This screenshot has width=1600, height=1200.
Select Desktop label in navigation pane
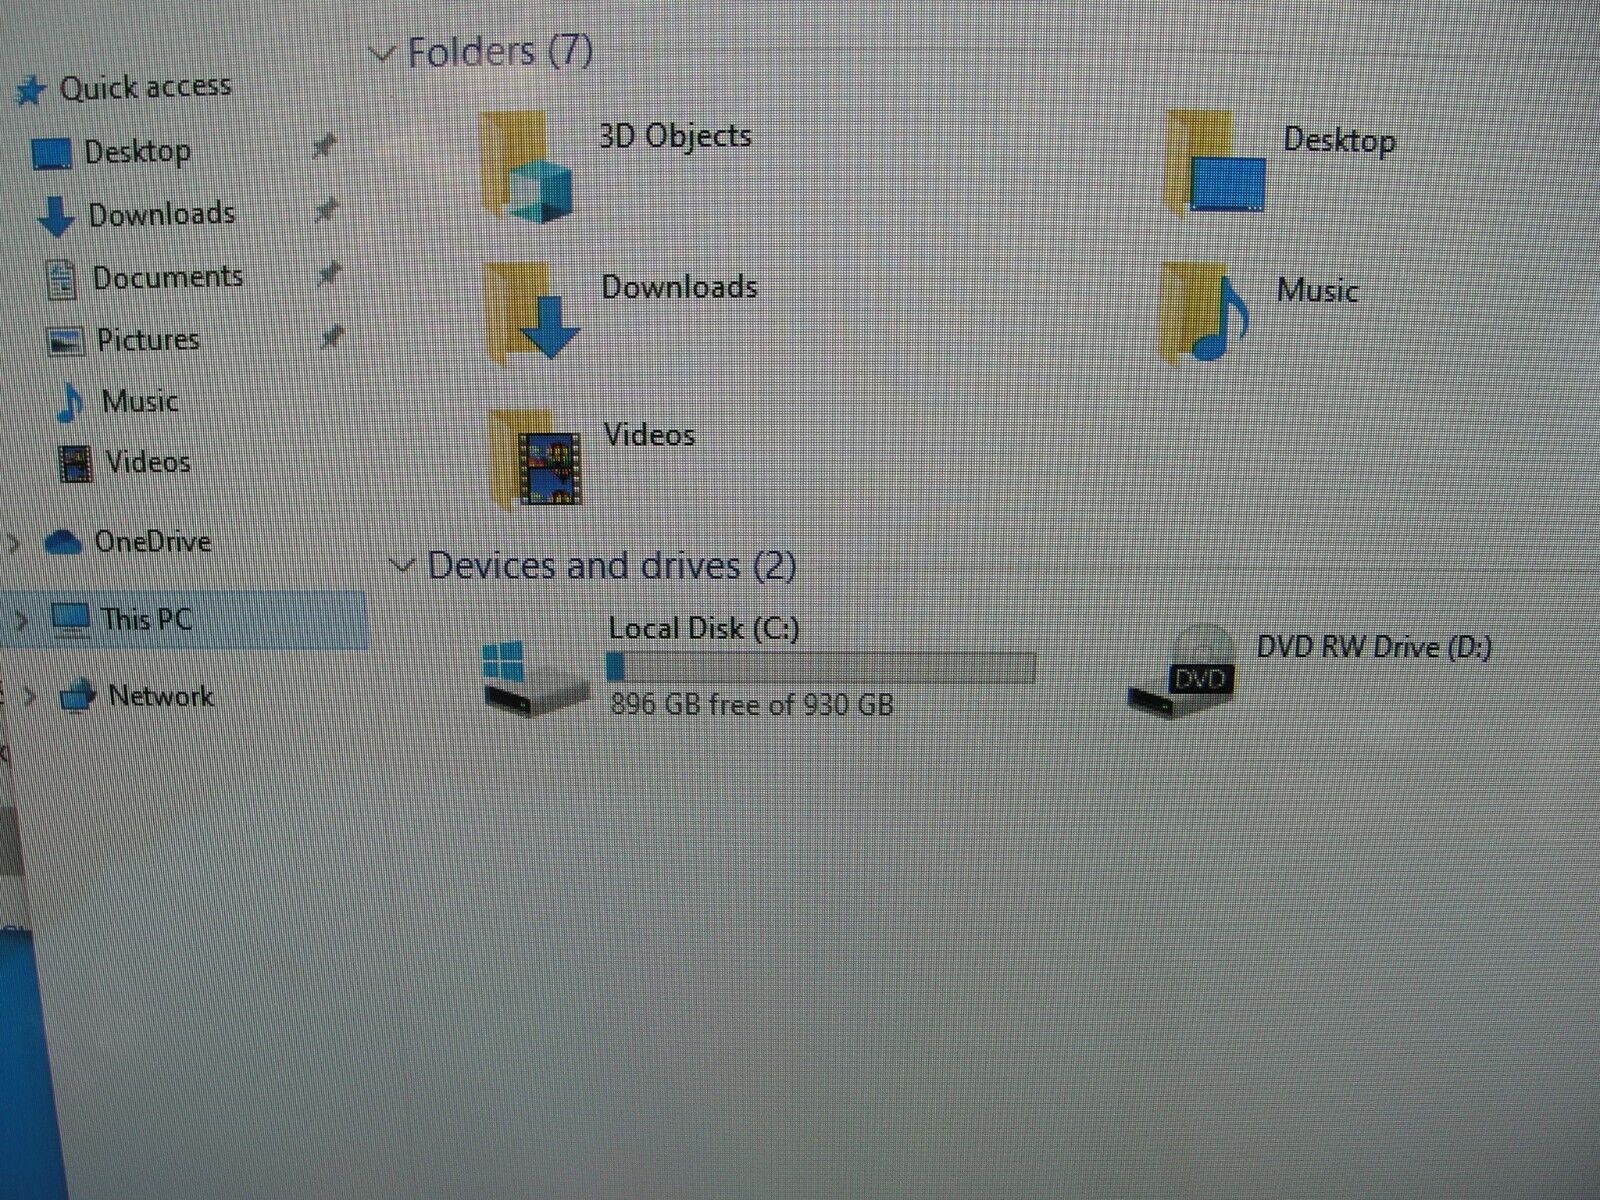137,152
